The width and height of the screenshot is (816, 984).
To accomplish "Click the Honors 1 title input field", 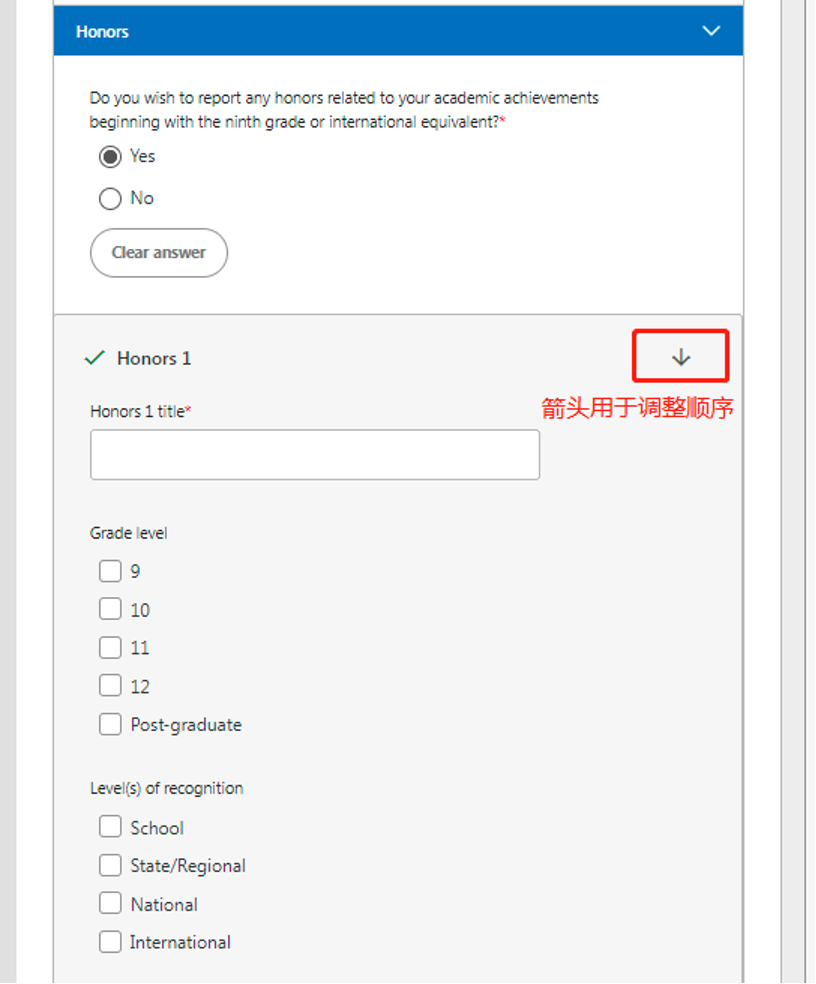I will coord(314,455).
